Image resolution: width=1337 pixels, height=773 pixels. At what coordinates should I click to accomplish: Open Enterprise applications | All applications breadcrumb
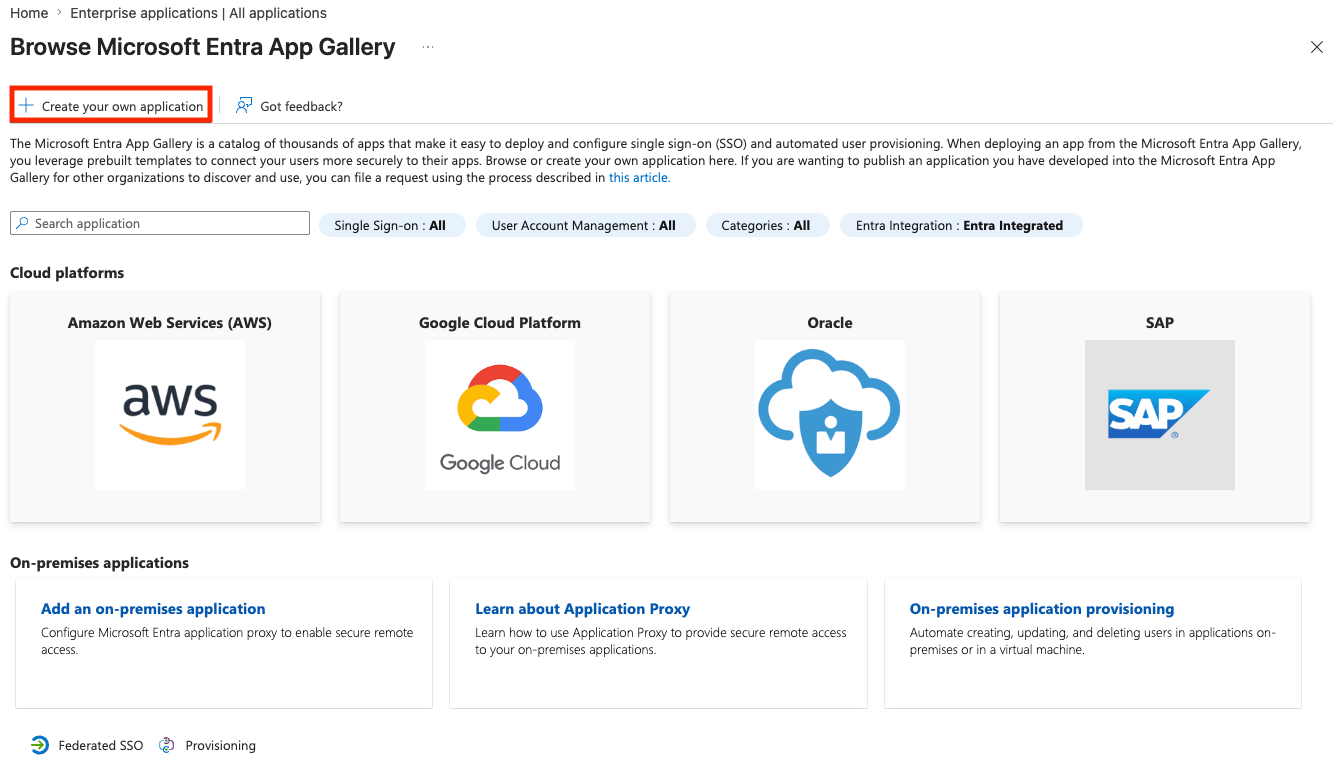(x=198, y=13)
